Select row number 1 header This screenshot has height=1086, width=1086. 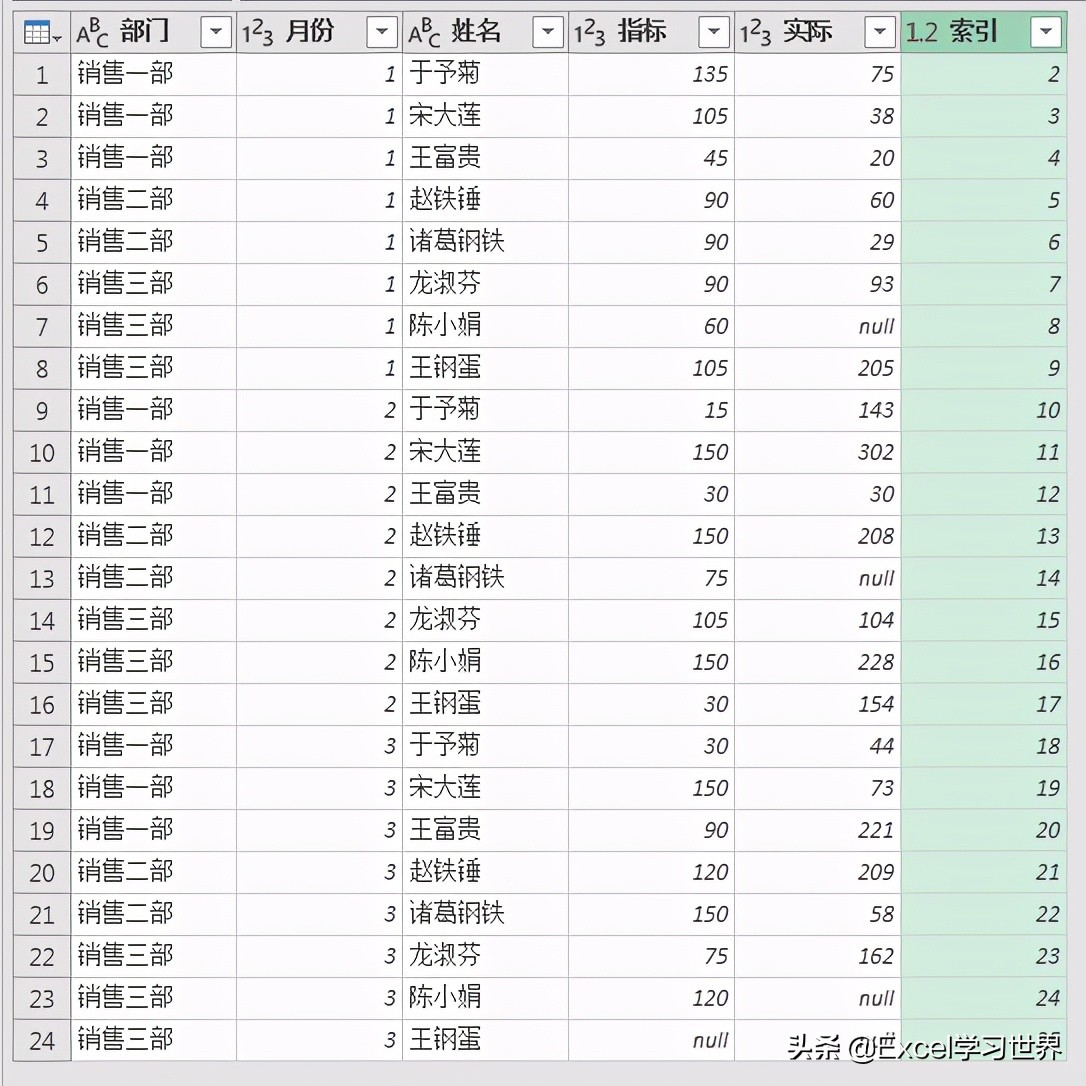42,75
